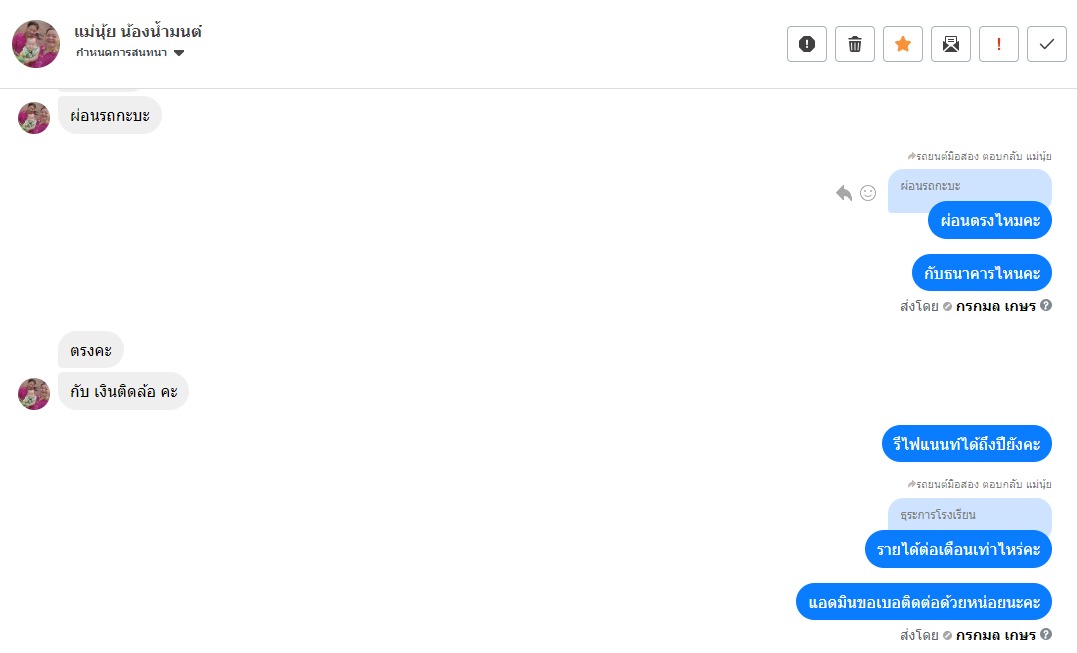Screen dimensions: 1077x653
Task: Click the help icon after last กรกมล เกษร
Action: [1046, 634]
